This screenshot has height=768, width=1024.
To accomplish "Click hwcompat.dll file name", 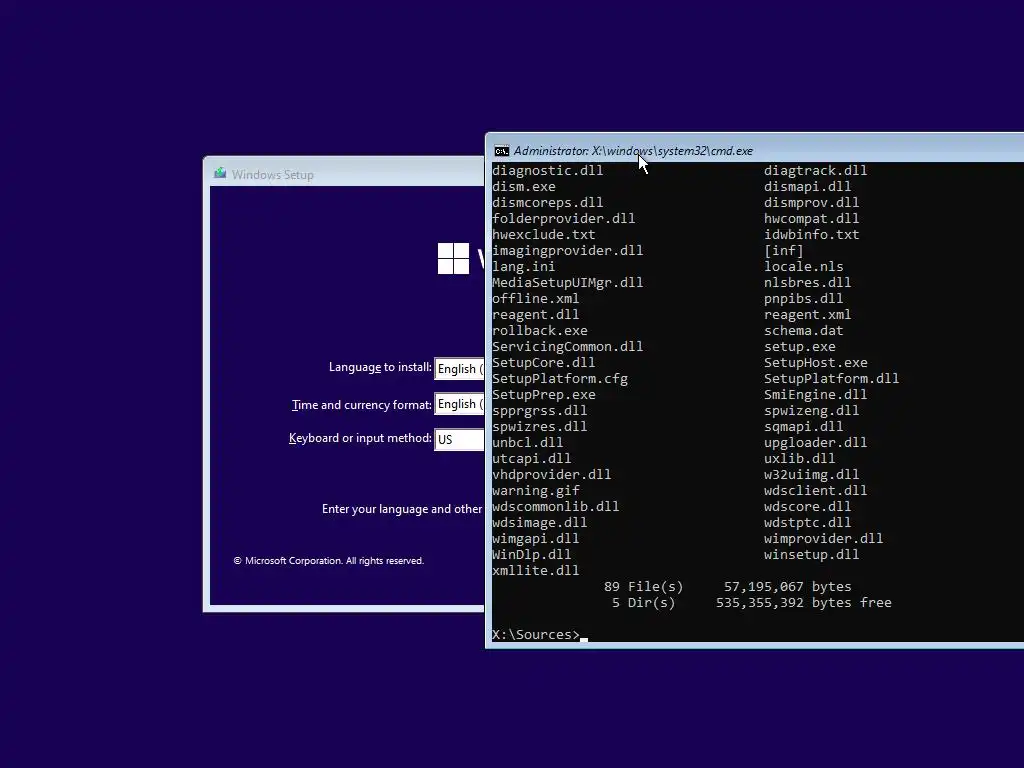I will 811,219.
